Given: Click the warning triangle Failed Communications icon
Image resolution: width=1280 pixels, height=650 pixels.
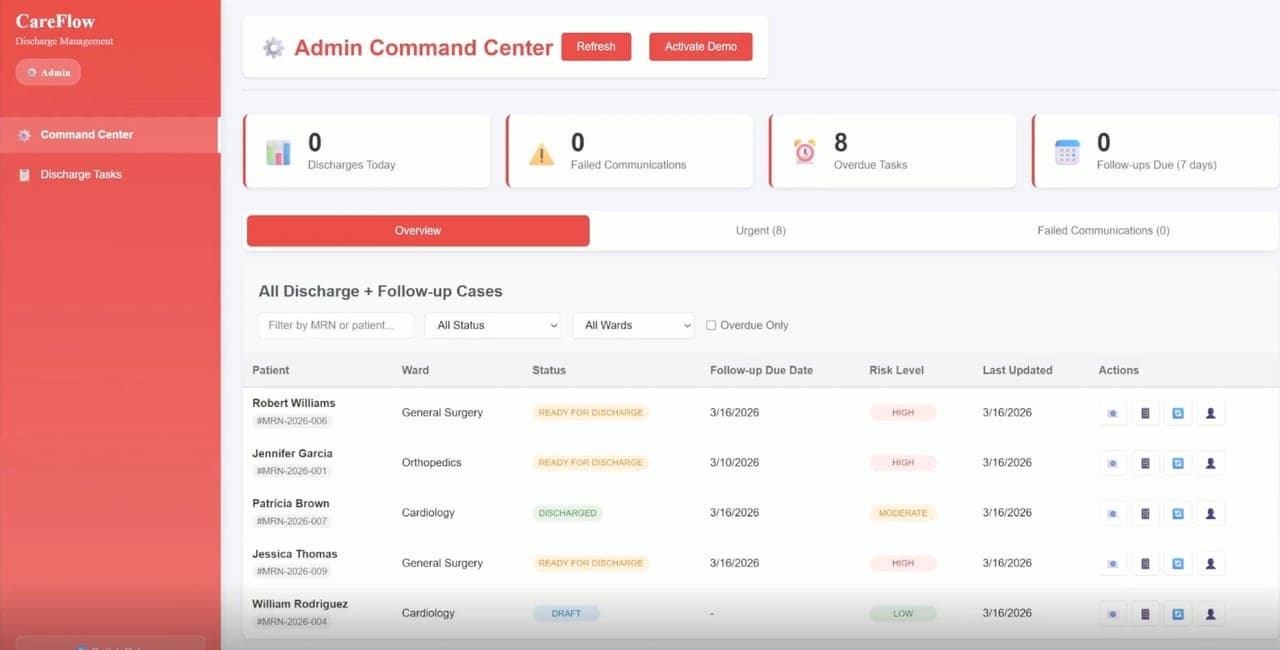Looking at the screenshot, I should (541, 154).
